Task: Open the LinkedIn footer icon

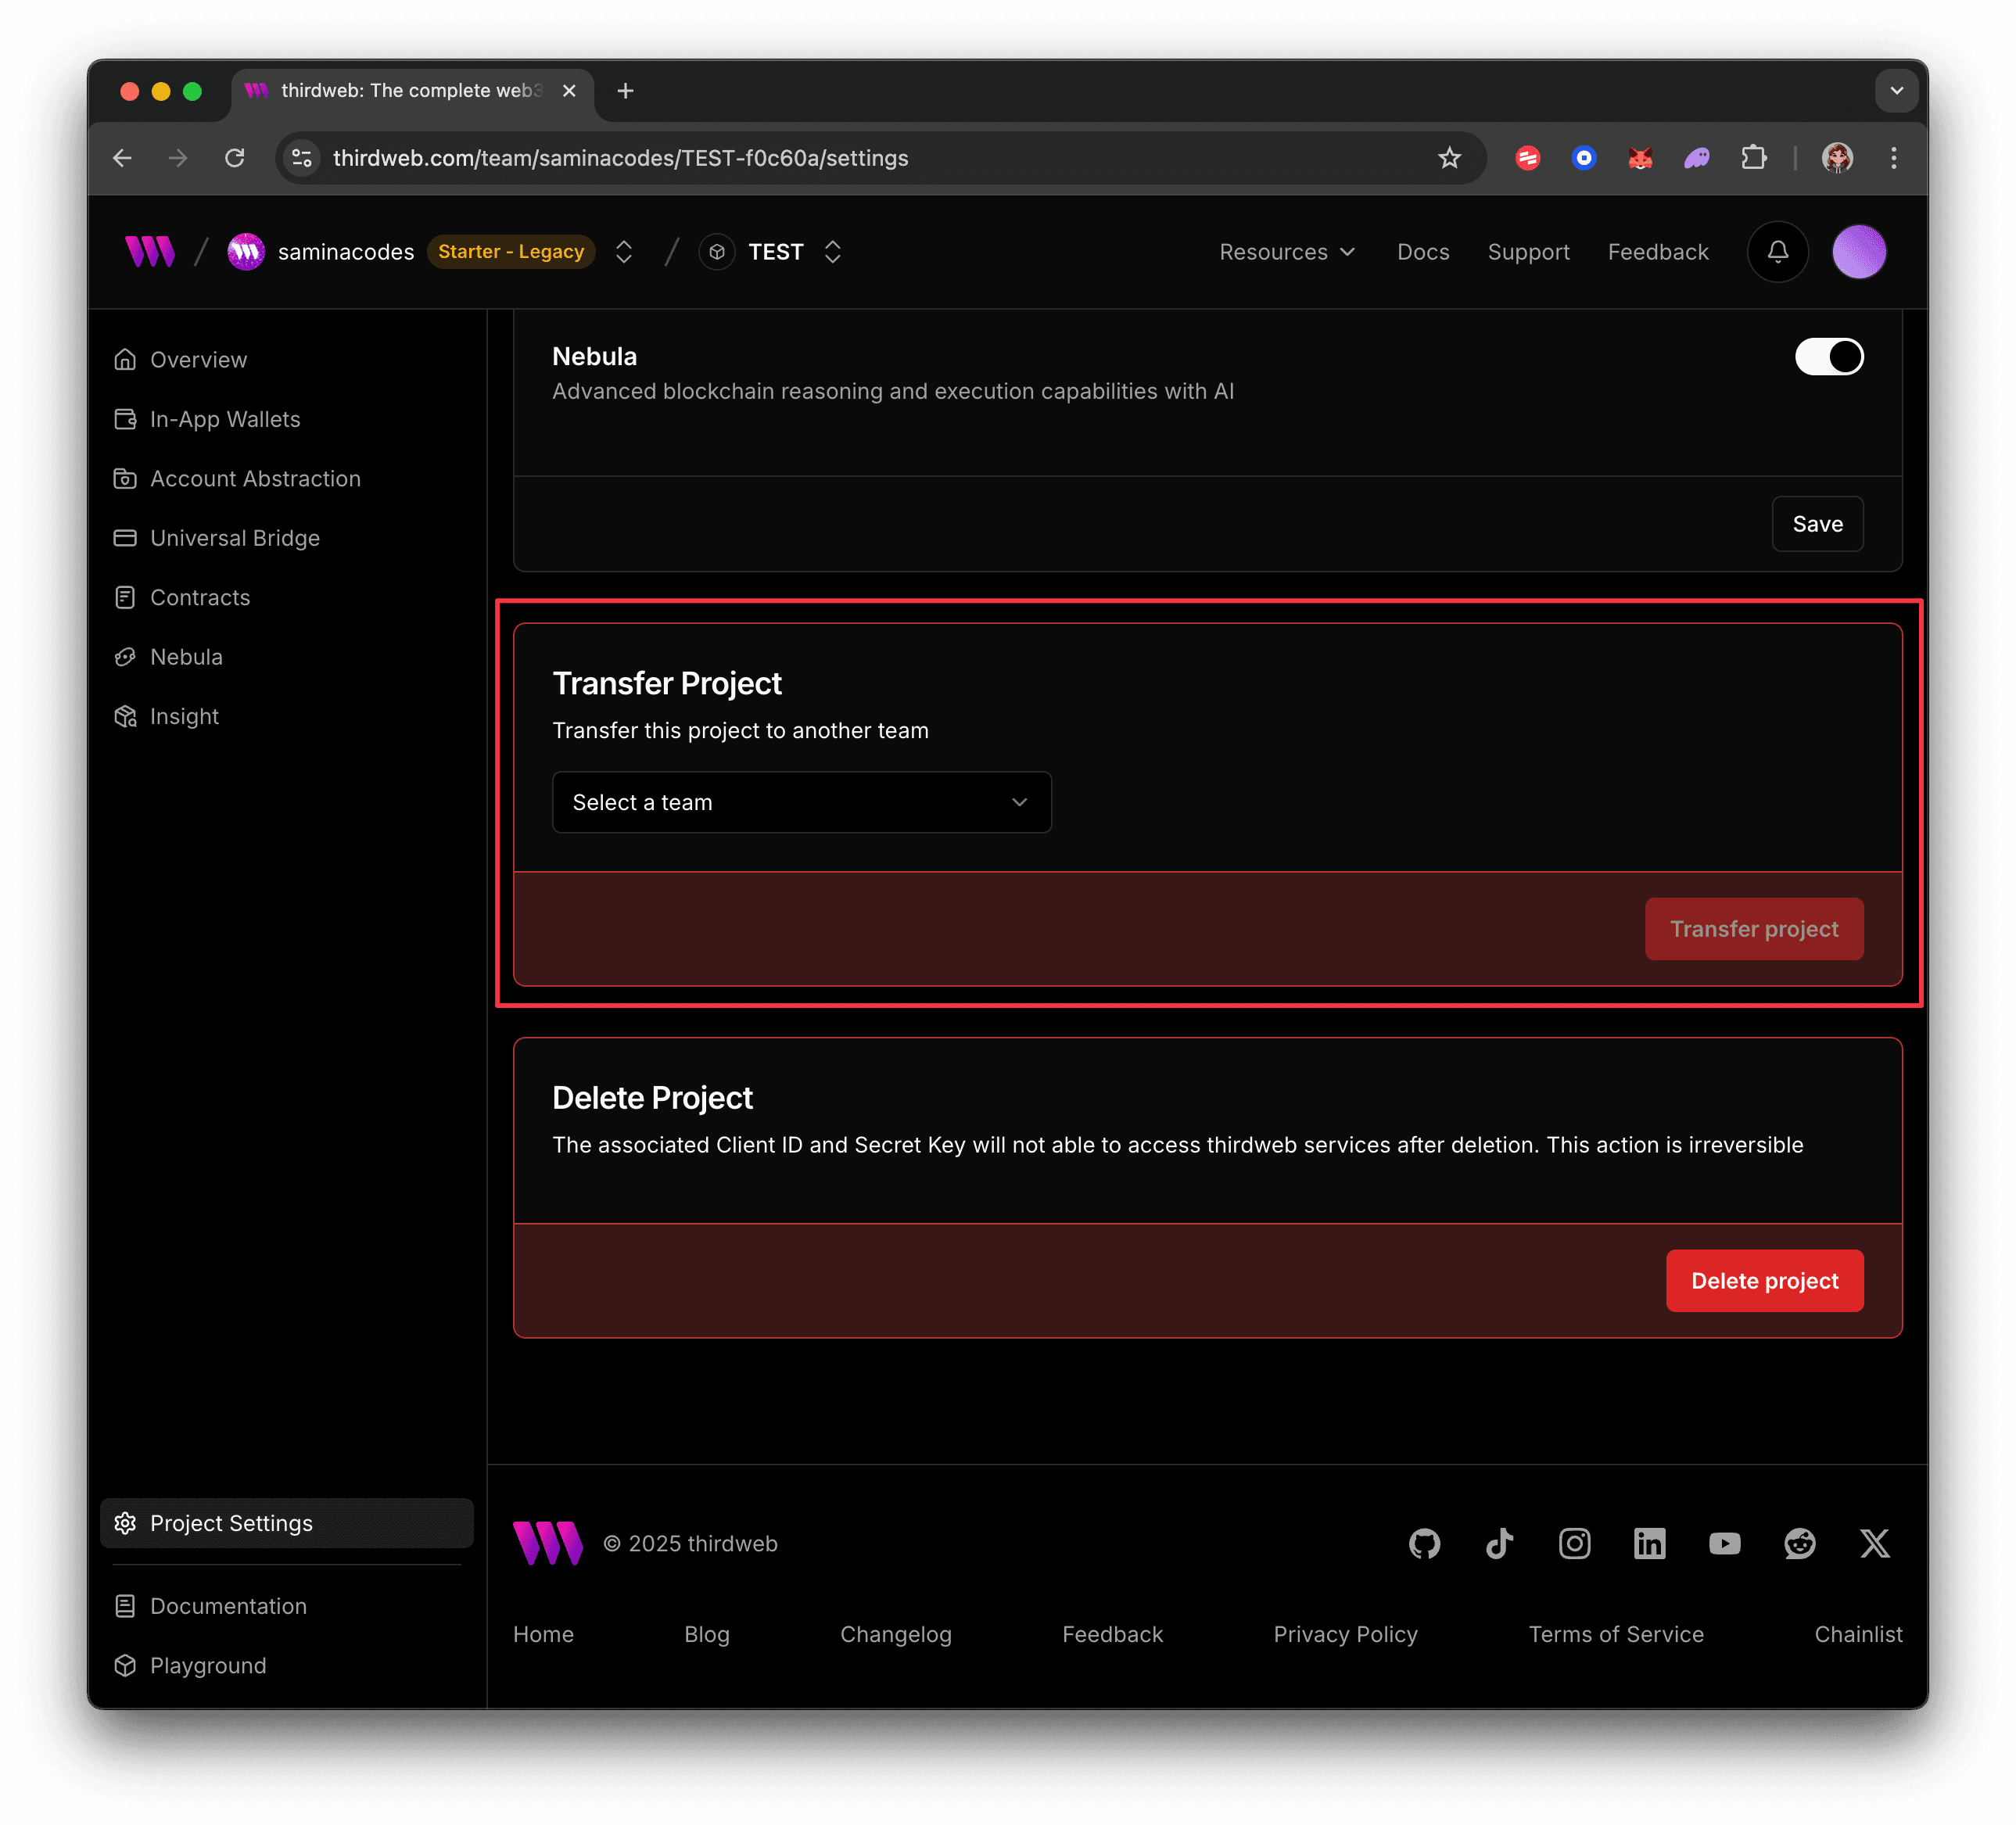Action: click(1649, 1543)
